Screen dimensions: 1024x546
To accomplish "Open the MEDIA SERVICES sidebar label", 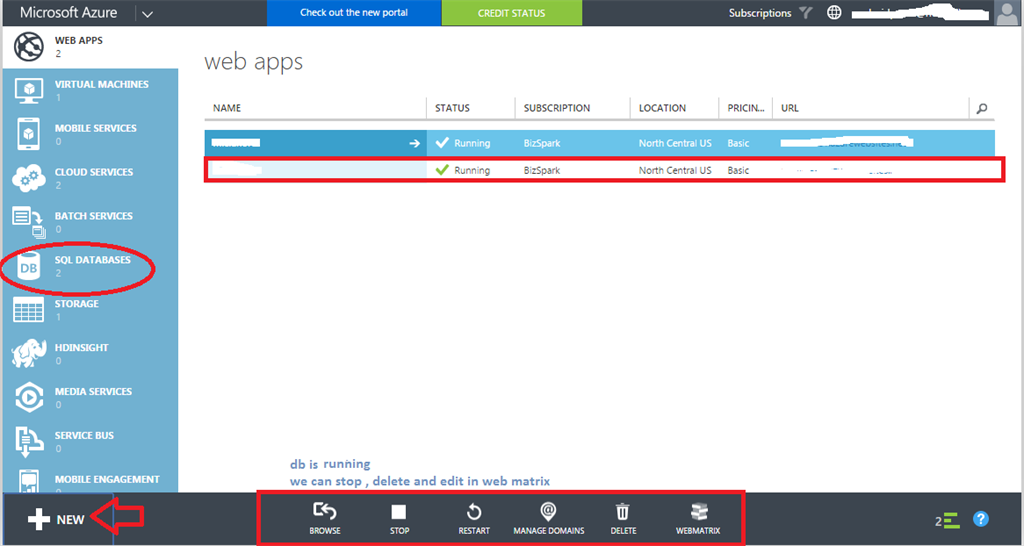I will [93, 391].
